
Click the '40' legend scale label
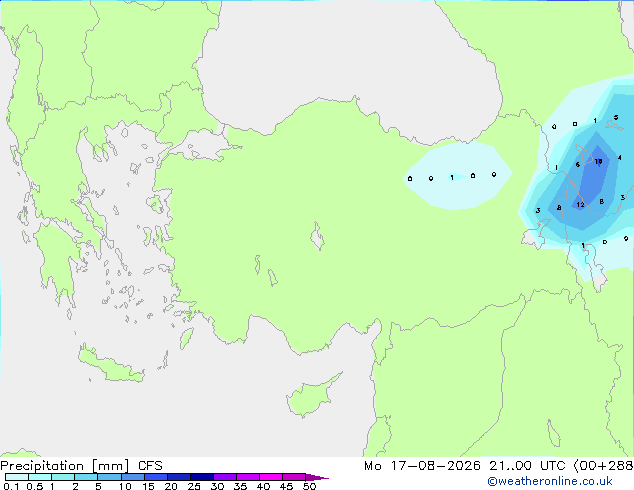263,486
